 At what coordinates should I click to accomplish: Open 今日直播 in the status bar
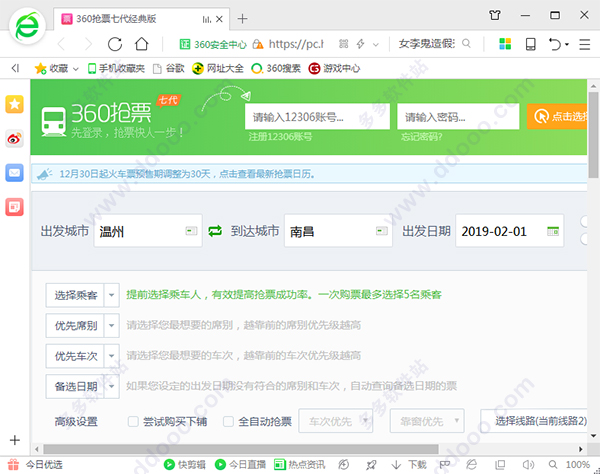coord(240,464)
